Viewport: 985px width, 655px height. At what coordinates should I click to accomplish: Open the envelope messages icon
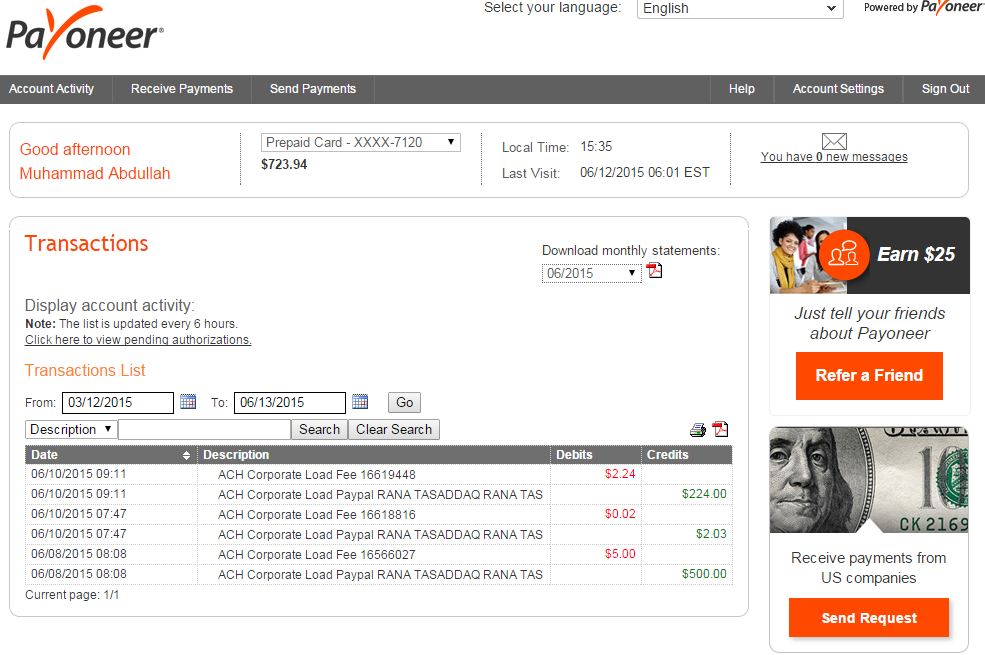point(834,141)
